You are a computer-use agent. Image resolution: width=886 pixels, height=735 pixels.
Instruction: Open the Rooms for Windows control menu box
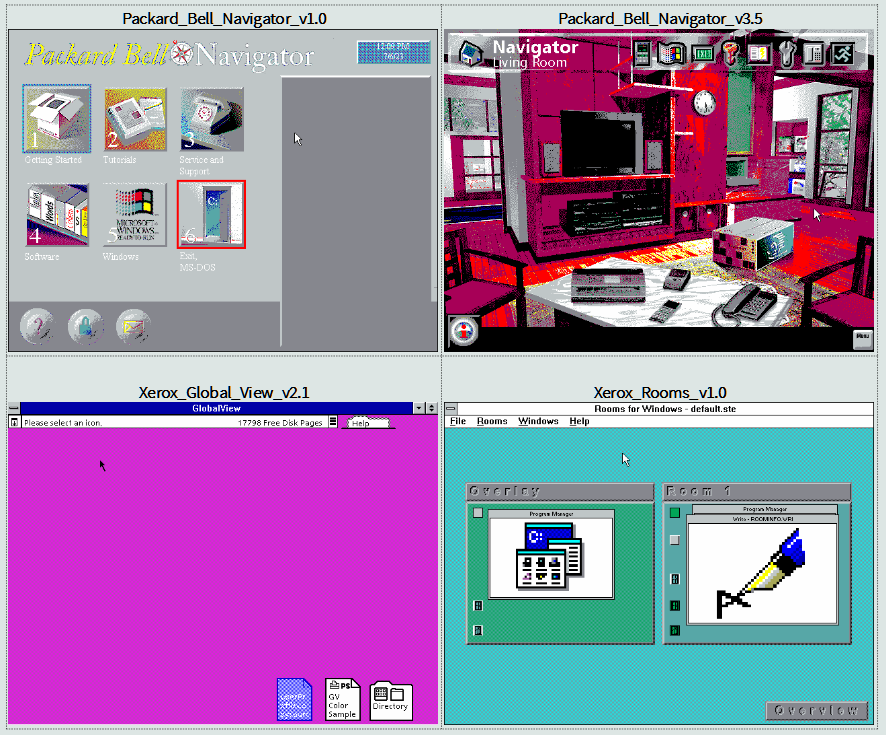451,408
